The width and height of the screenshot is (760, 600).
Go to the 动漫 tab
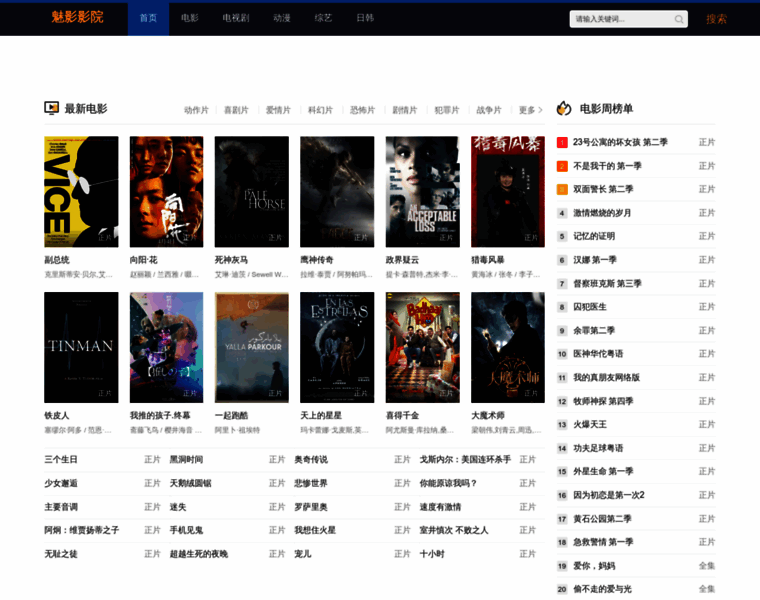[282, 18]
